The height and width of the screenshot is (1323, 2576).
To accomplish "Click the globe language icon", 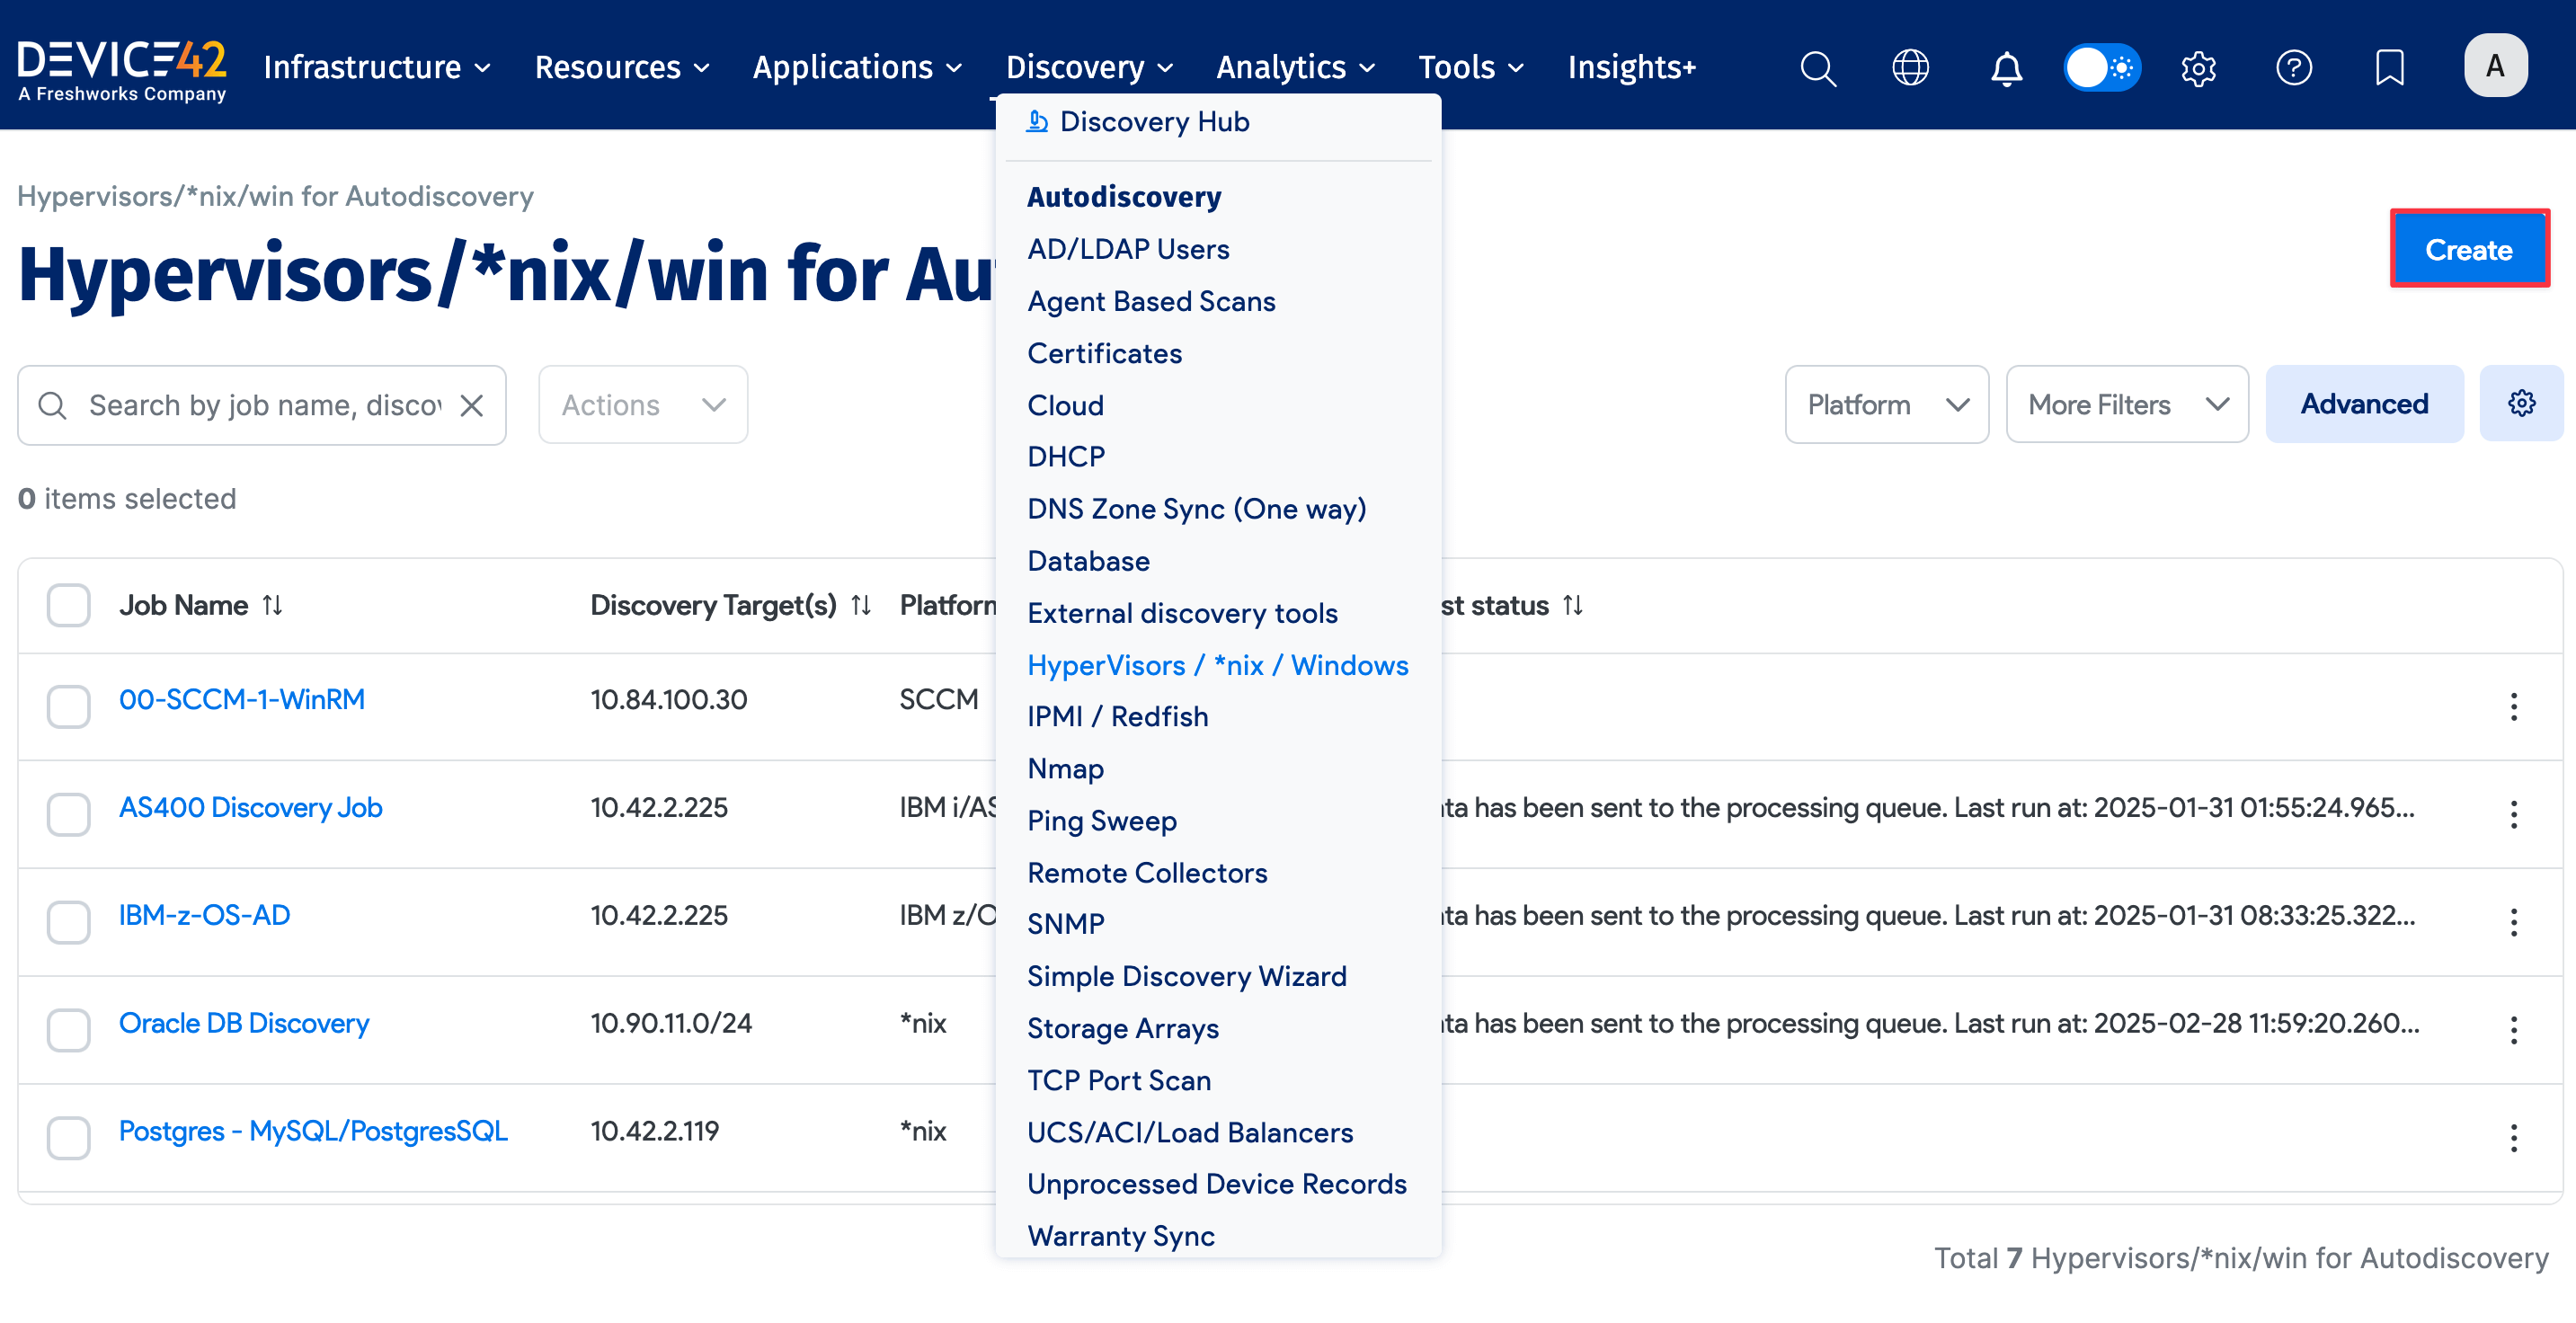I will point(1911,67).
